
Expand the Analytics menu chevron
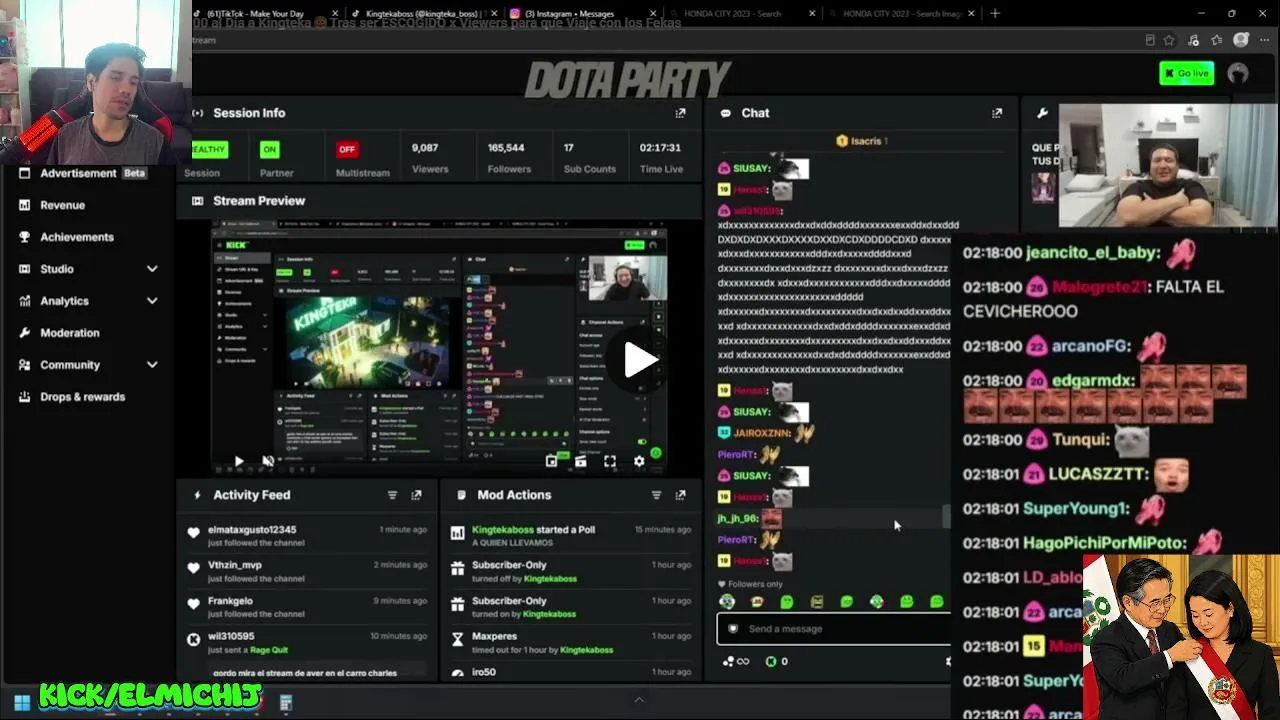click(152, 301)
